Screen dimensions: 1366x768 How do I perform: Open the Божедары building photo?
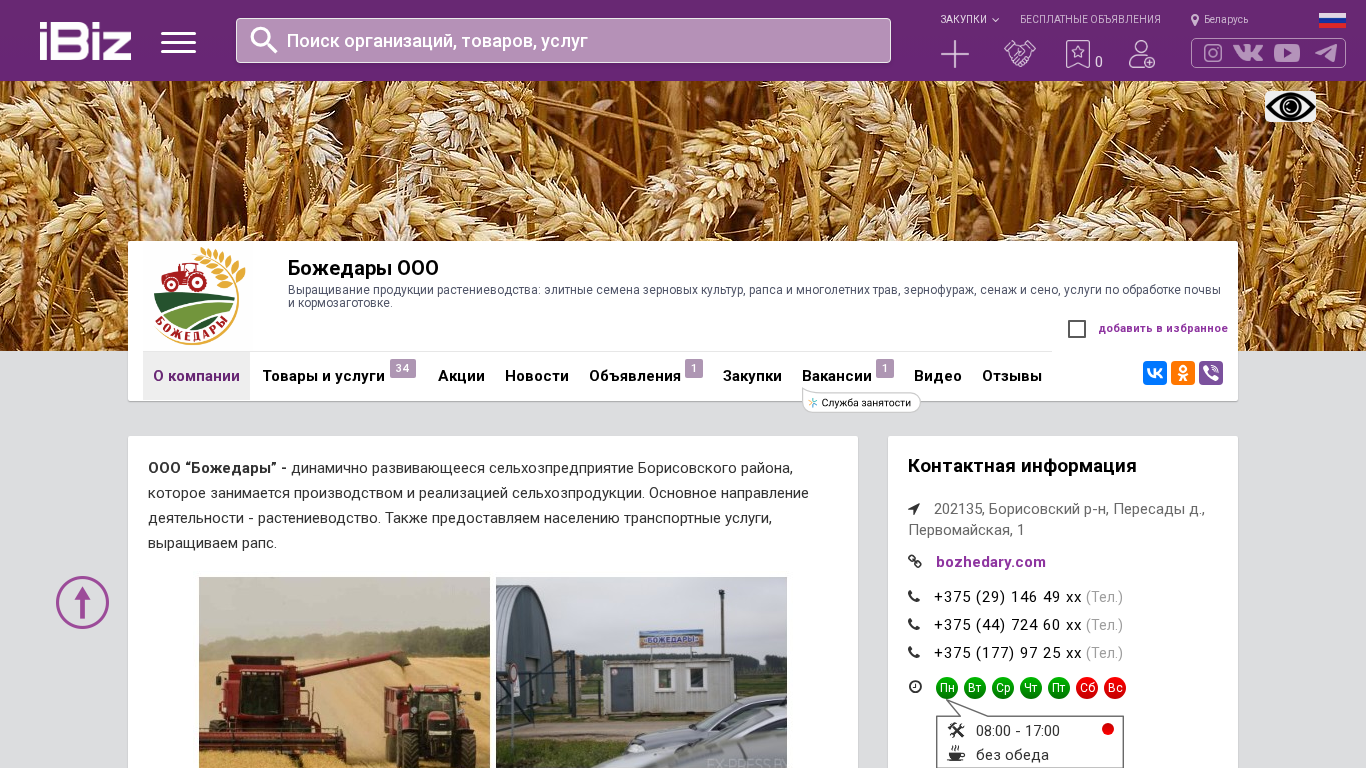[641, 672]
